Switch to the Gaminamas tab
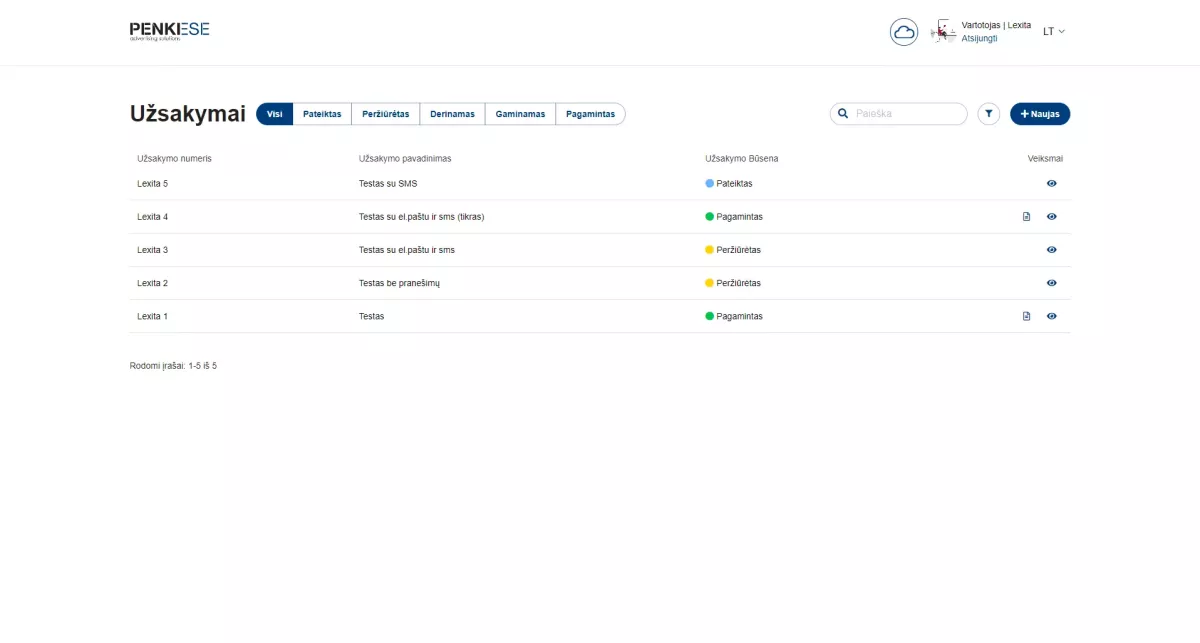The image size is (1200, 643). pos(520,114)
